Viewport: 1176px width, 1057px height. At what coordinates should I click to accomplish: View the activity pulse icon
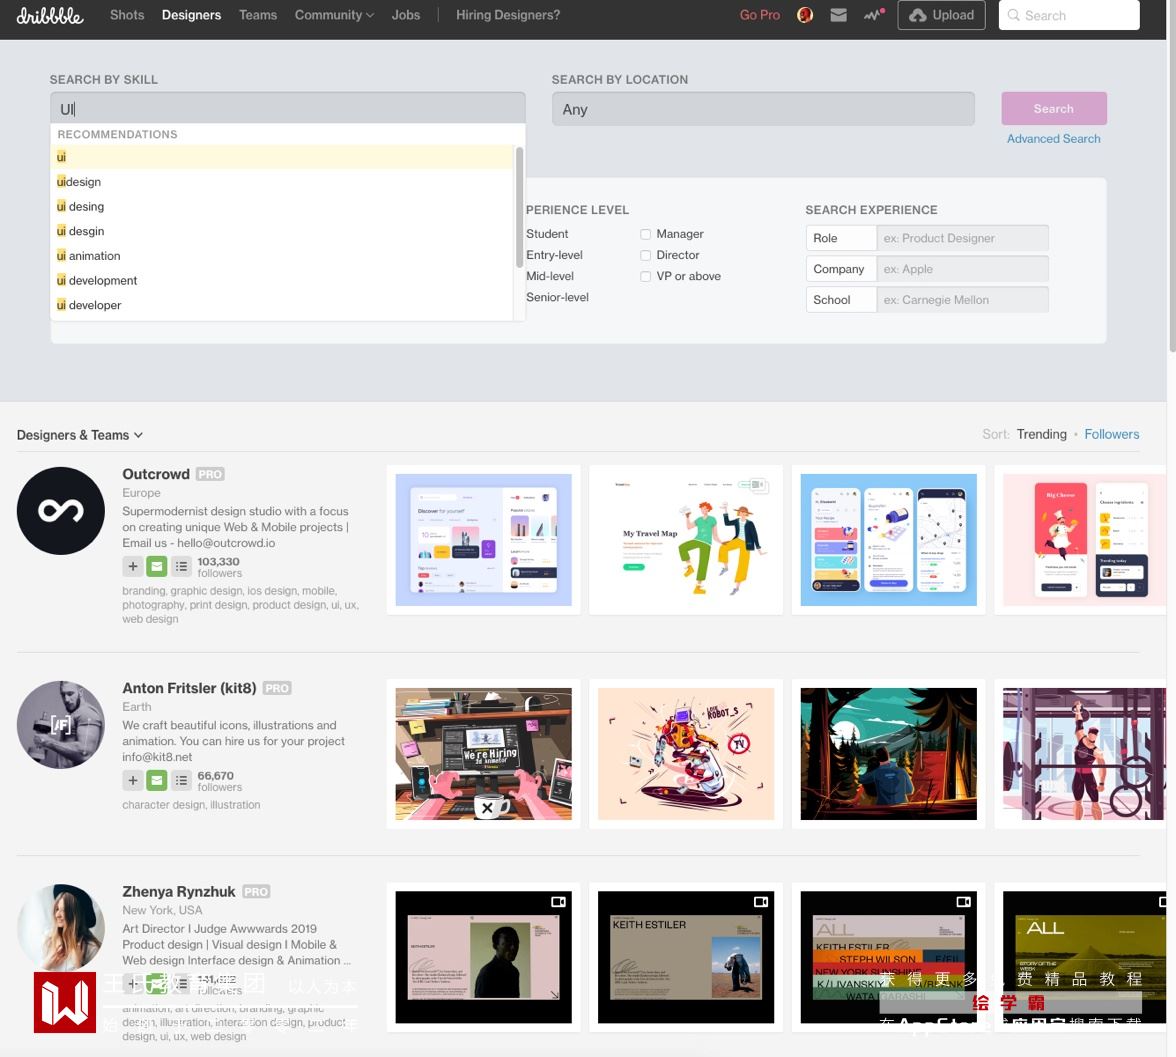click(x=873, y=15)
